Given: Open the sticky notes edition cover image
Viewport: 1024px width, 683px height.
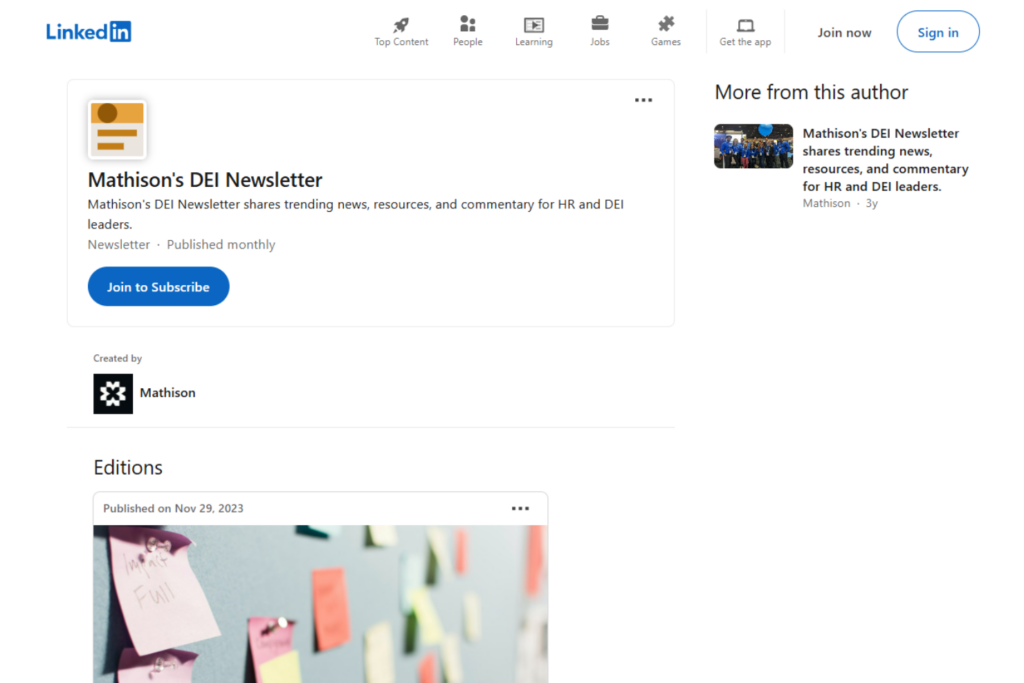Looking at the screenshot, I should [321, 604].
